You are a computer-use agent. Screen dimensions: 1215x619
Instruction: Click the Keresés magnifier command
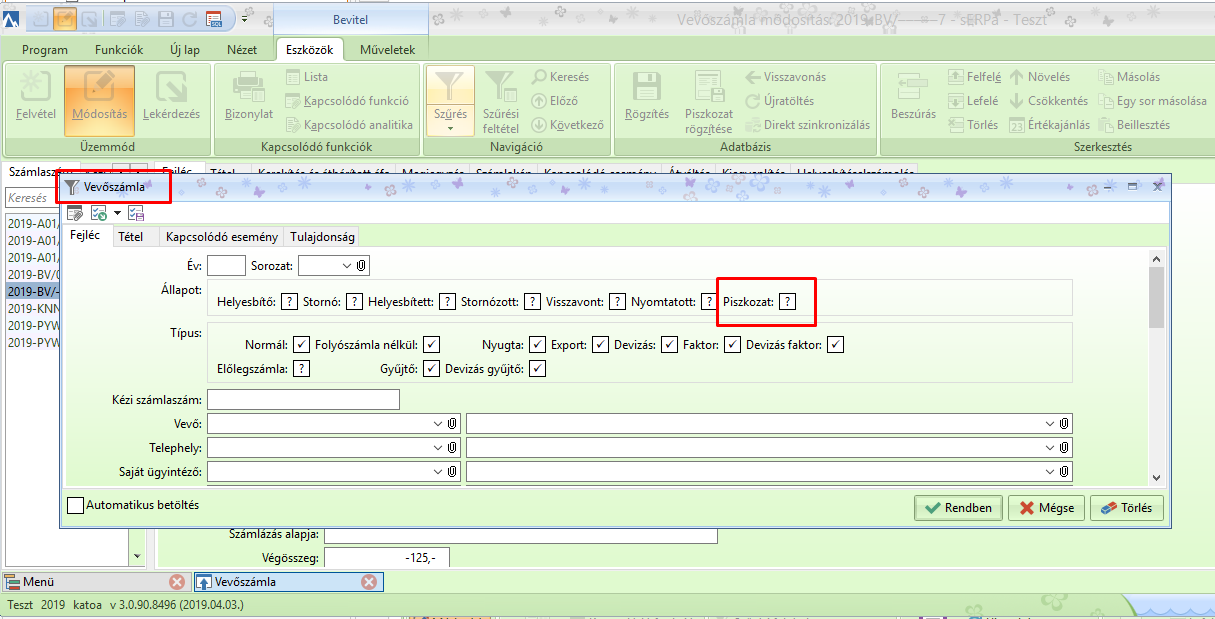(x=560, y=77)
